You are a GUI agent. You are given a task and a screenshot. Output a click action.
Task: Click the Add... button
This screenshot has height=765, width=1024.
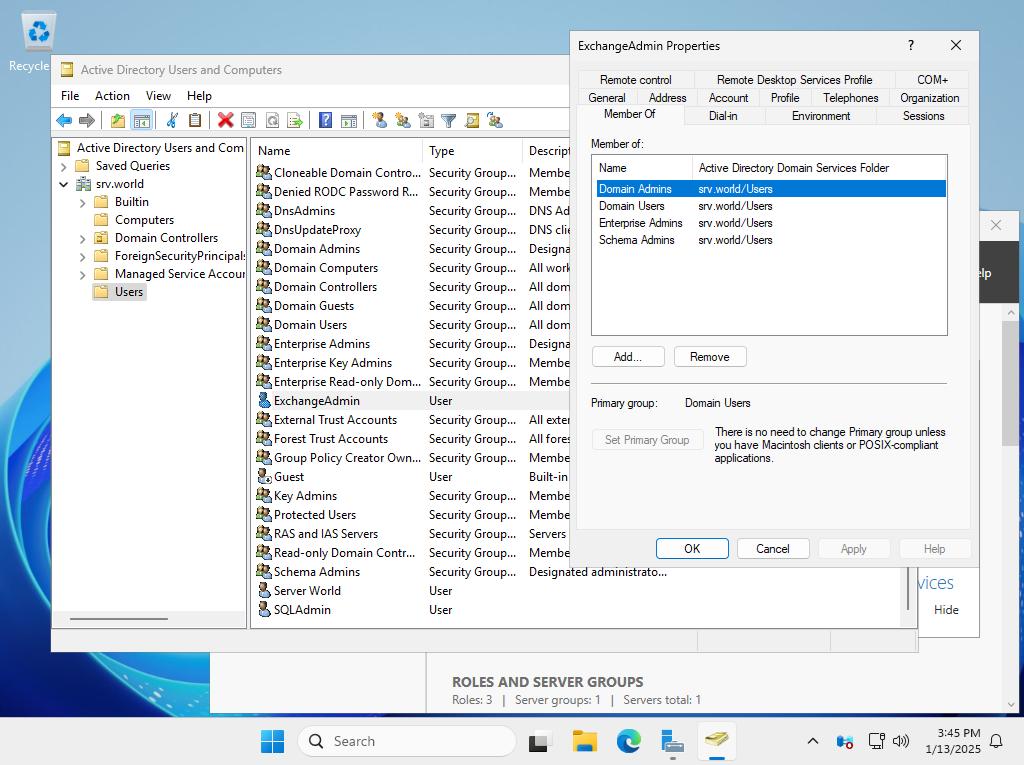[x=628, y=357]
